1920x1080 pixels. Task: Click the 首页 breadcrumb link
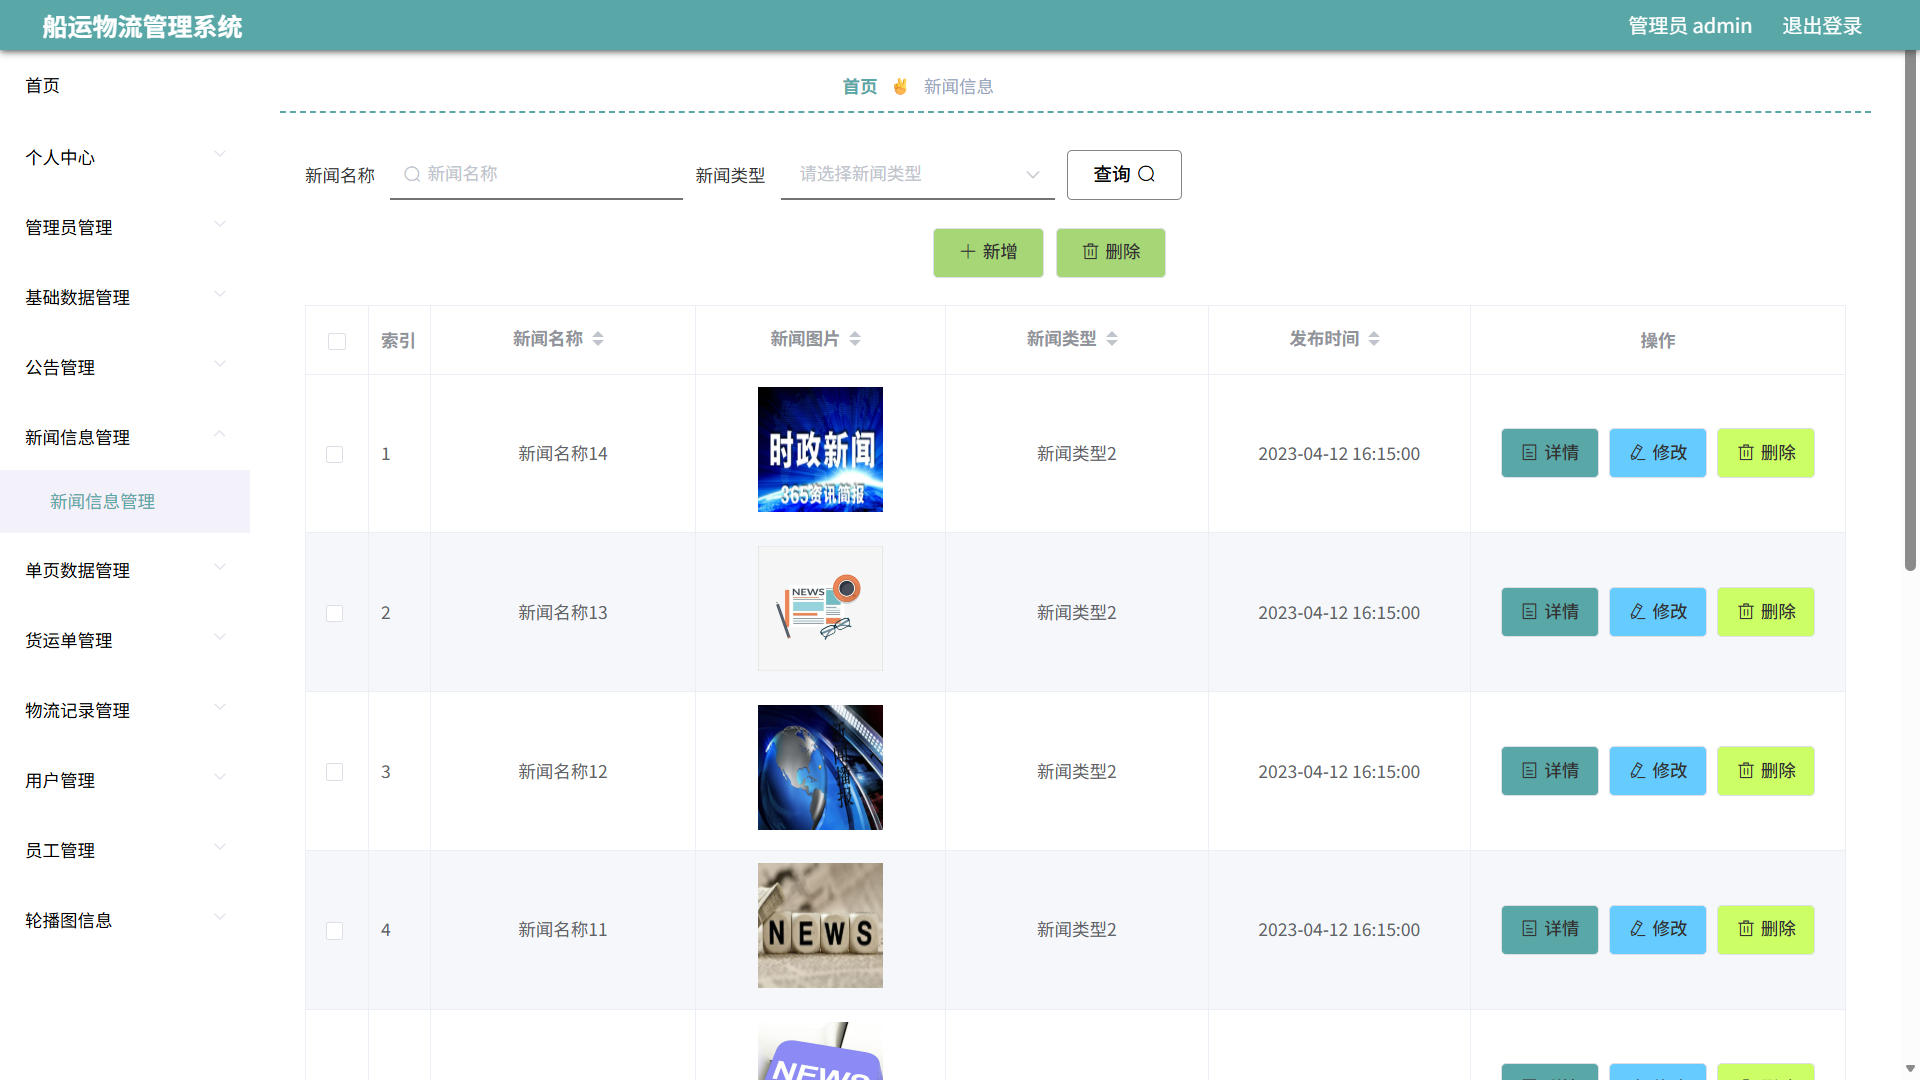tap(860, 87)
